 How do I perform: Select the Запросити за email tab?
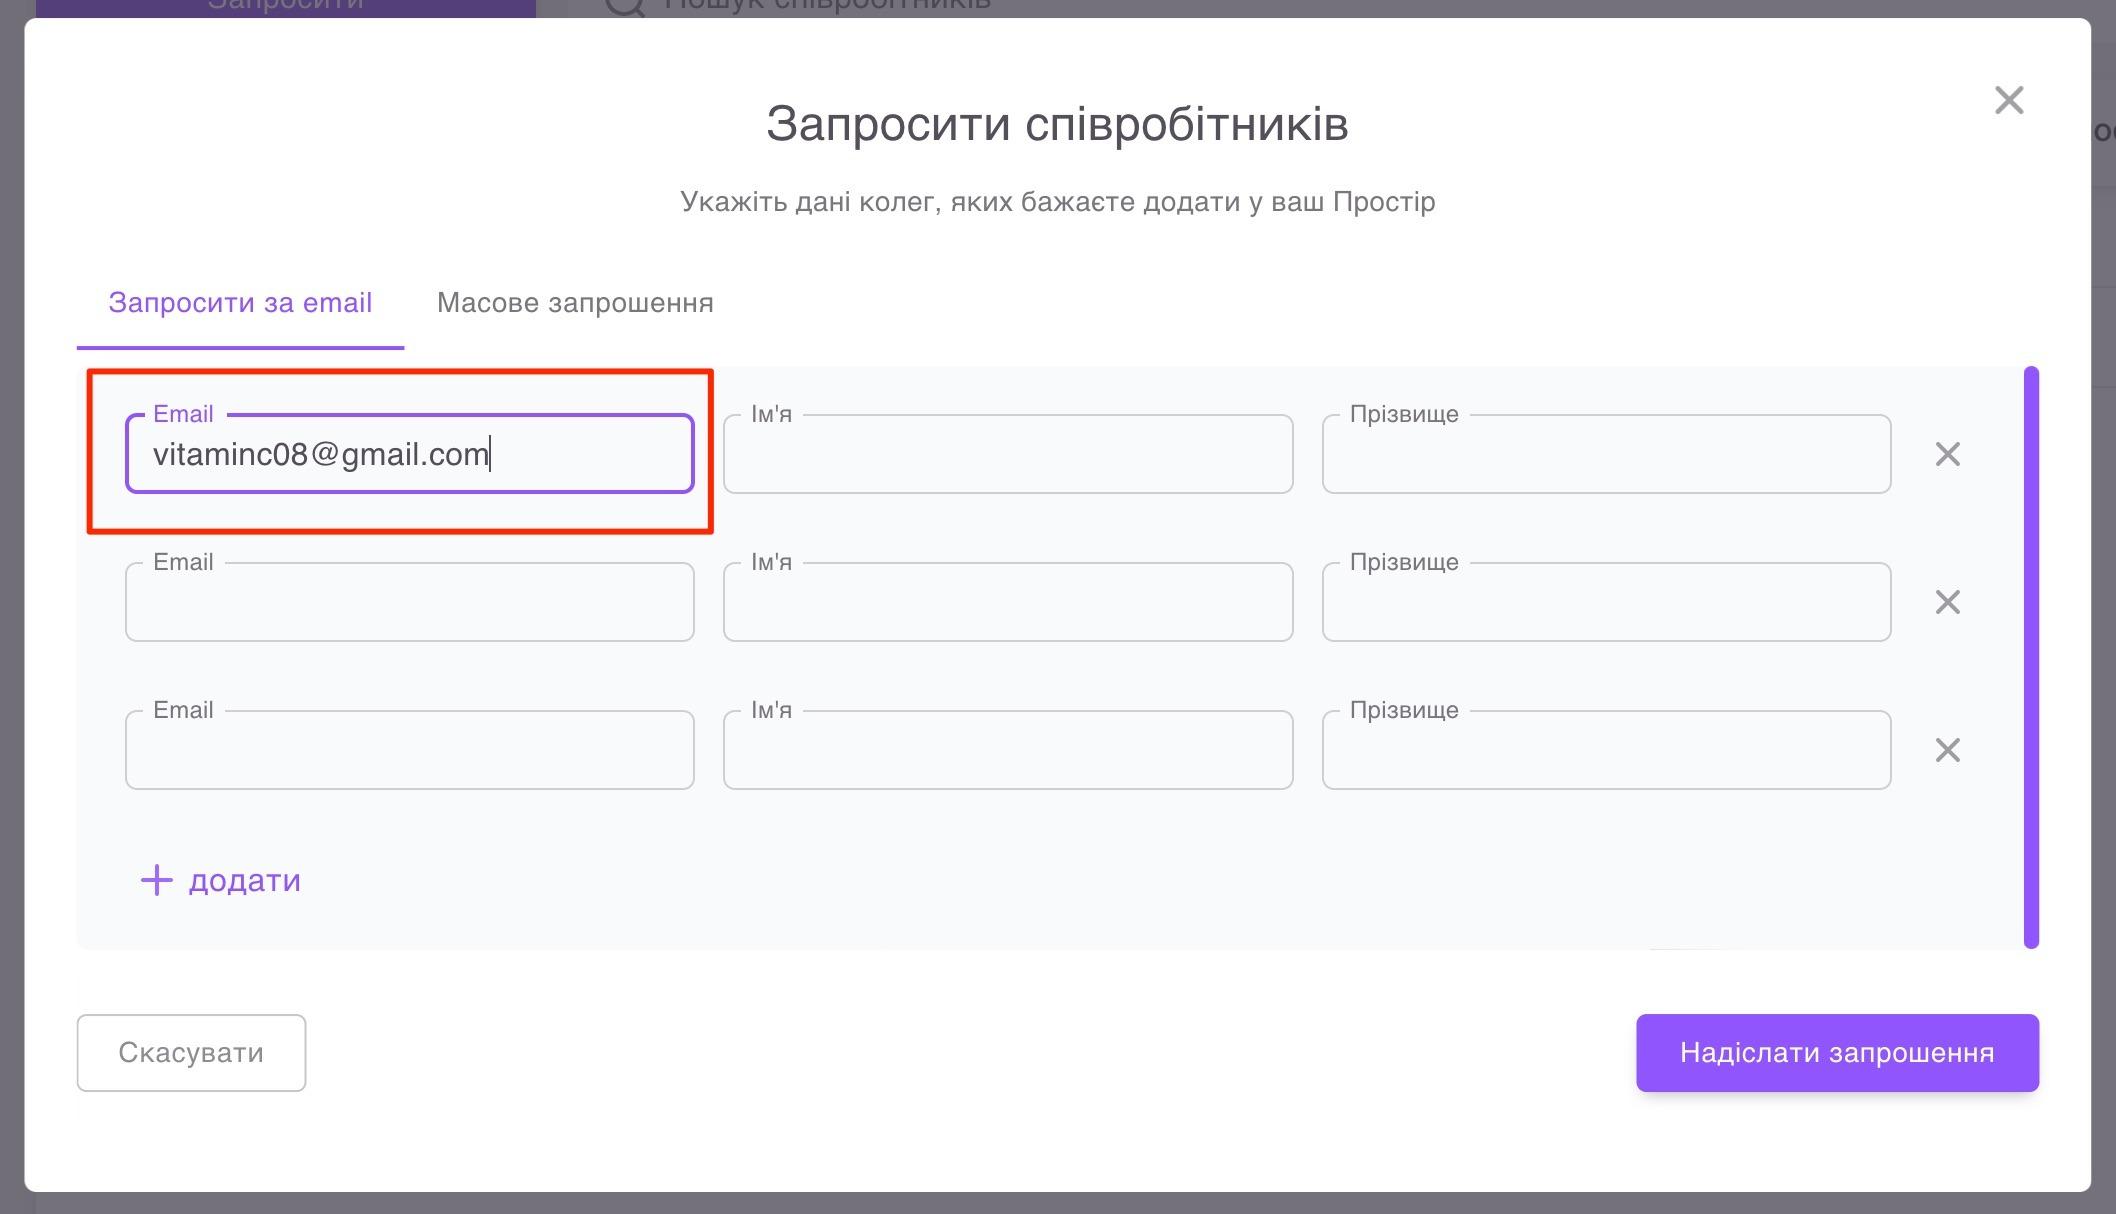[240, 303]
